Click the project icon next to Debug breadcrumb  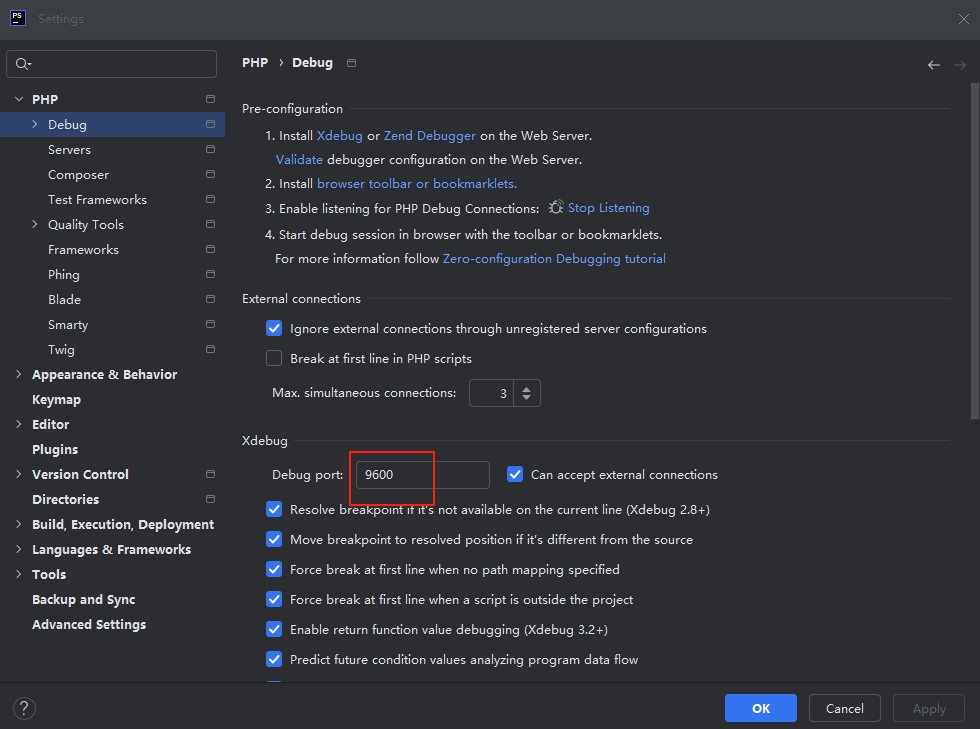[x=351, y=63]
